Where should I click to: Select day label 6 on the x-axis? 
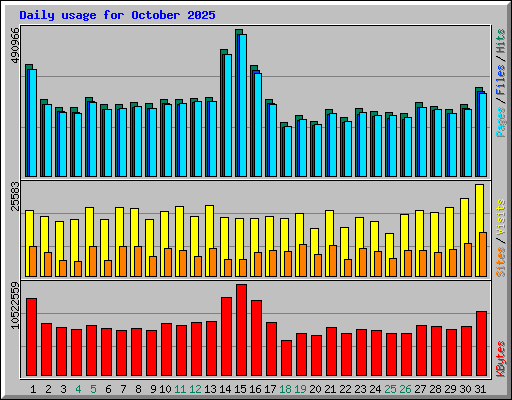tap(108, 389)
